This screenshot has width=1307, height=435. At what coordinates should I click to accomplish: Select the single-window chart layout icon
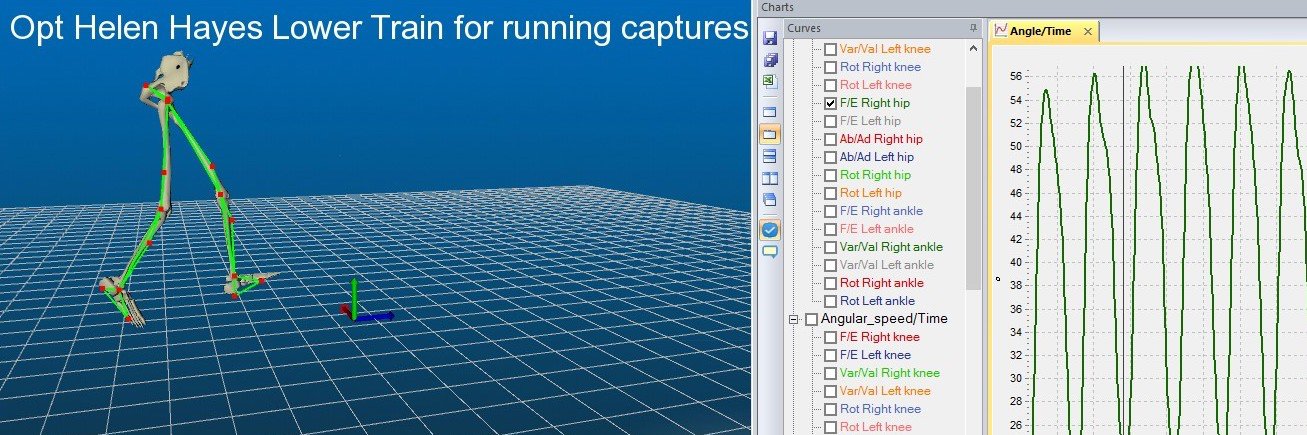click(770, 112)
